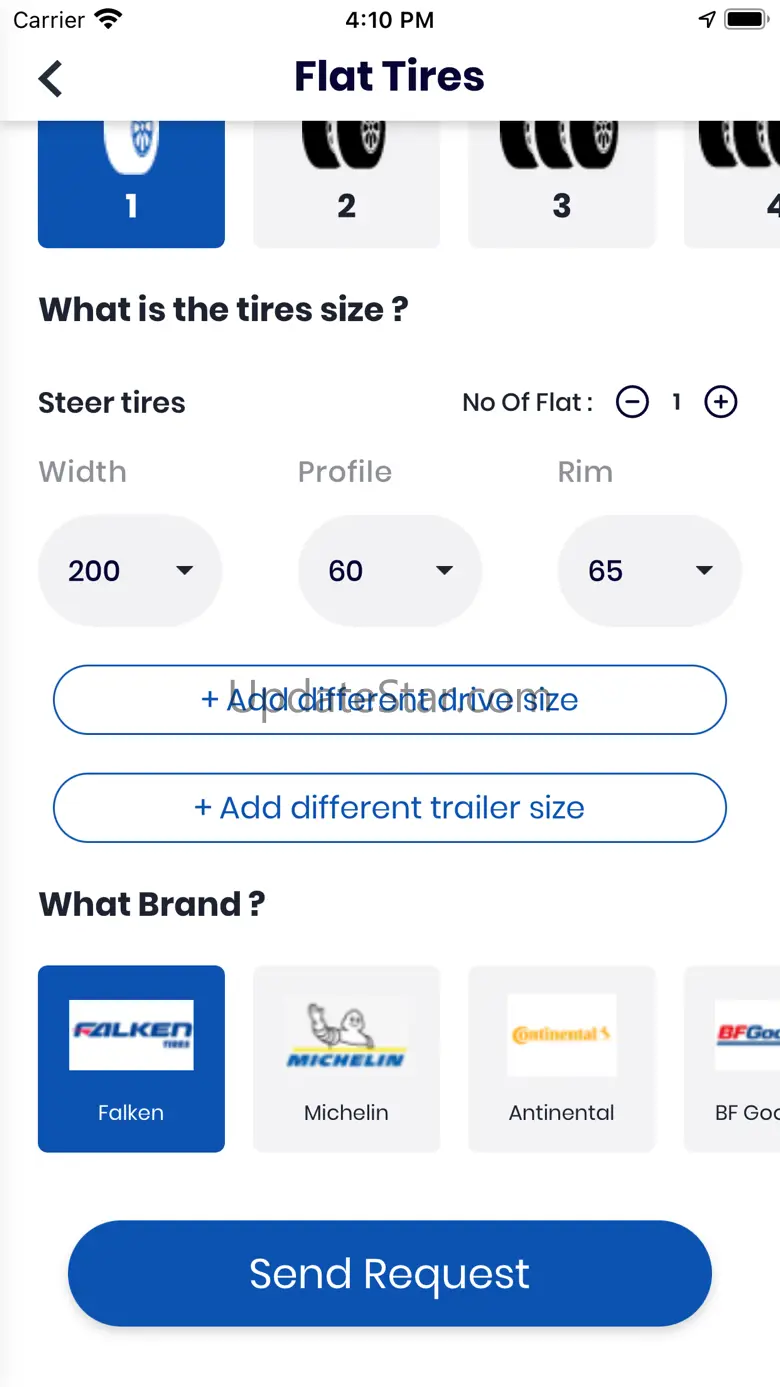
Task: Submit with the Send Request button
Action: click(390, 1273)
